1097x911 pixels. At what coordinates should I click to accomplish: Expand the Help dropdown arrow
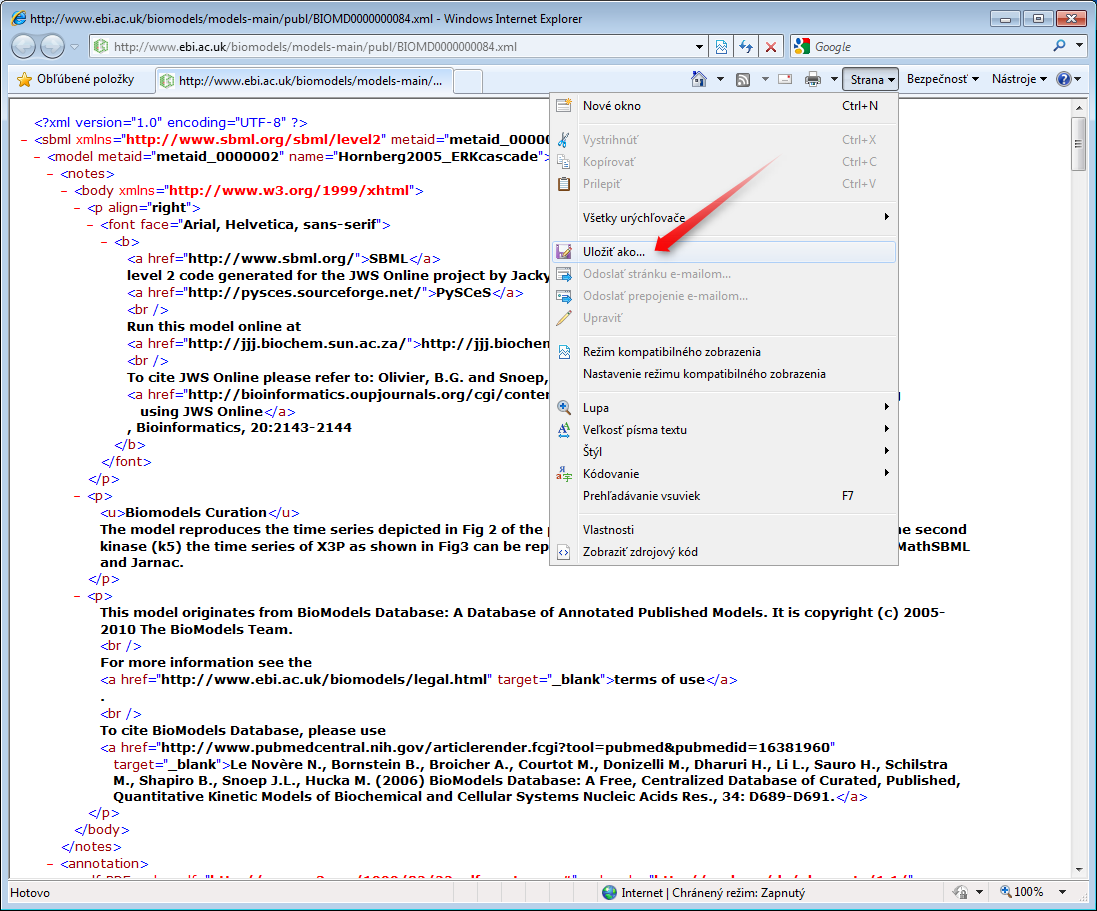point(1077,79)
